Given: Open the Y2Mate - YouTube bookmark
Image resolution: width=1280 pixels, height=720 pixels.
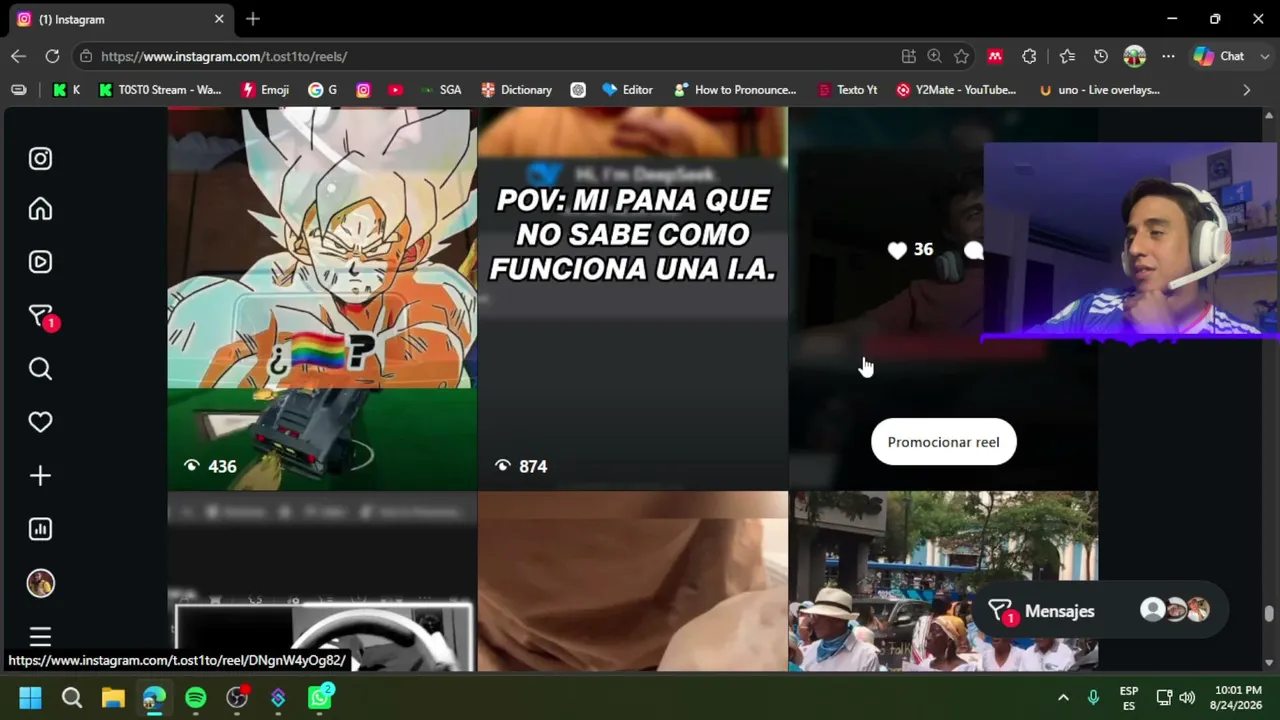Looking at the screenshot, I should coord(955,90).
